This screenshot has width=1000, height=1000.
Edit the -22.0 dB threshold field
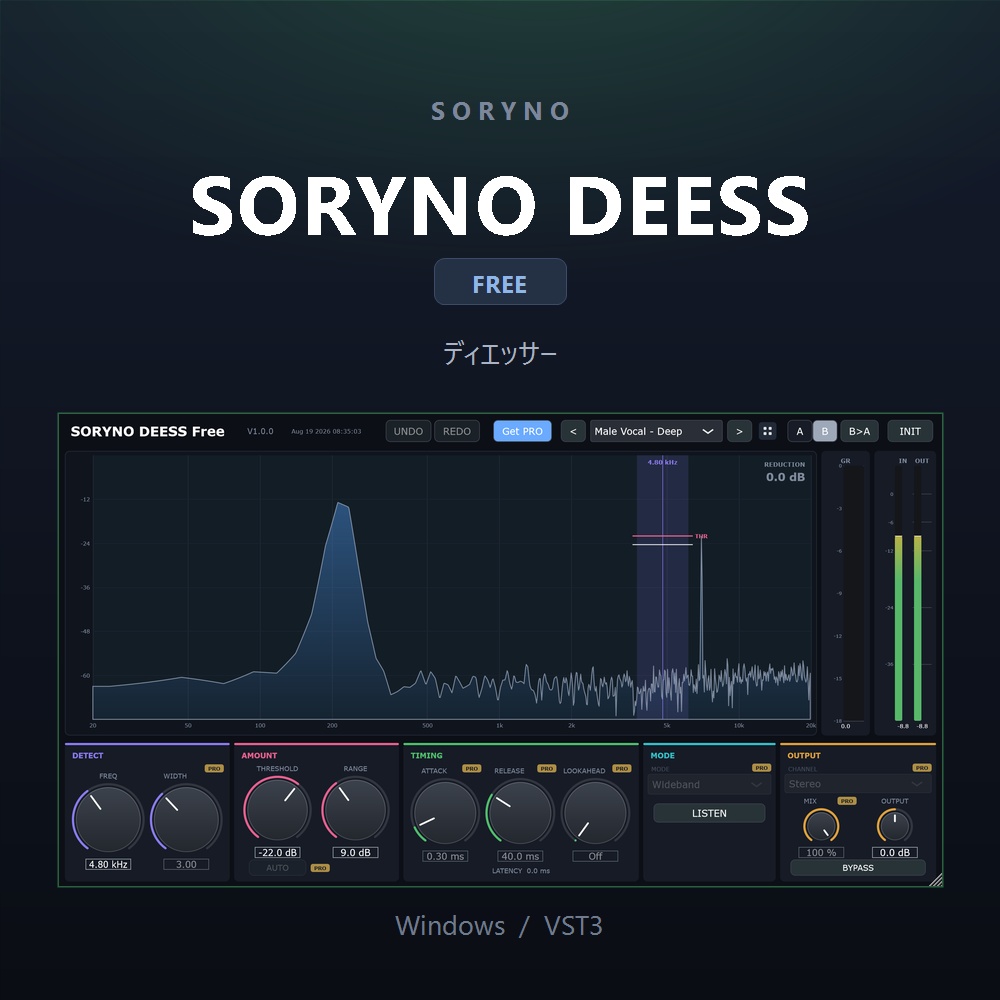(277, 852)
